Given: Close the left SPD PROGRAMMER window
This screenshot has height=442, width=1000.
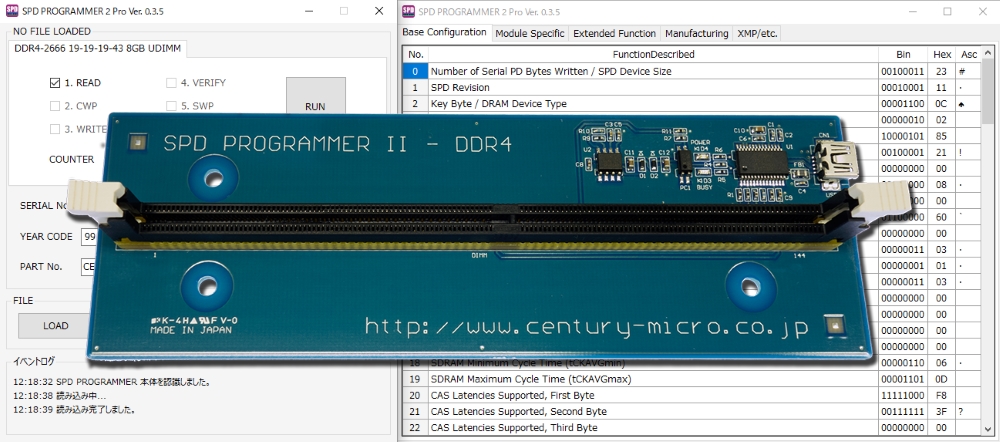Looking at the screenshot, I should click(x=378, y=11).
